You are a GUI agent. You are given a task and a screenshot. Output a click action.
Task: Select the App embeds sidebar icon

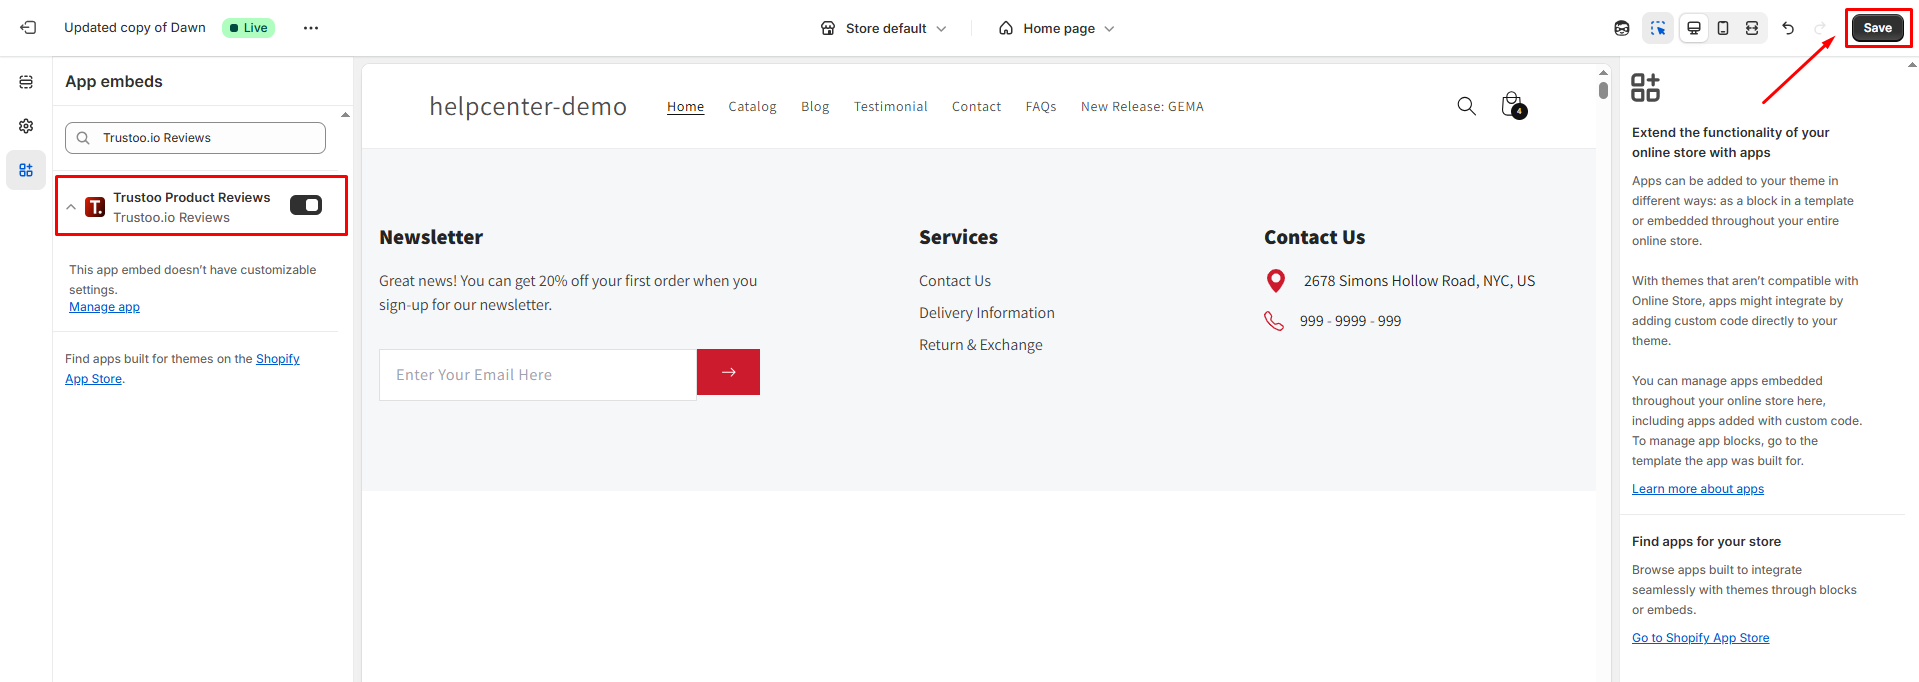pos(26,170)
